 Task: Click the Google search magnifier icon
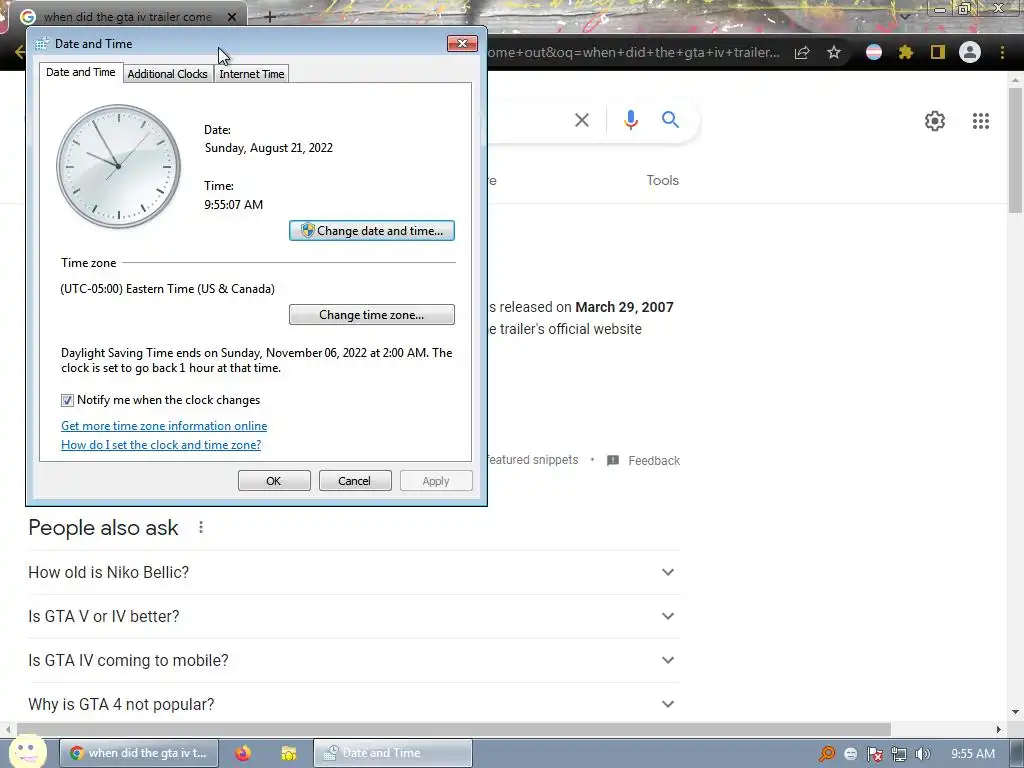[x=670, y=120]
